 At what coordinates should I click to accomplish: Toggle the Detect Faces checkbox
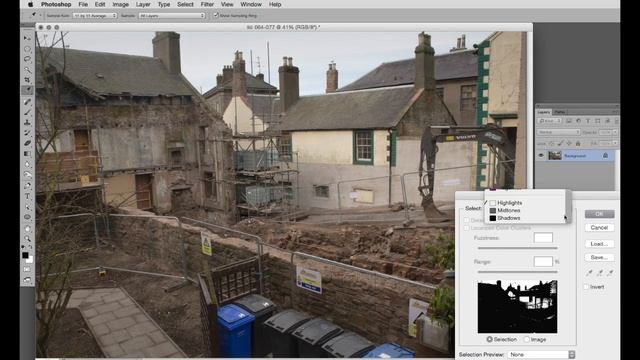point(466,220)
